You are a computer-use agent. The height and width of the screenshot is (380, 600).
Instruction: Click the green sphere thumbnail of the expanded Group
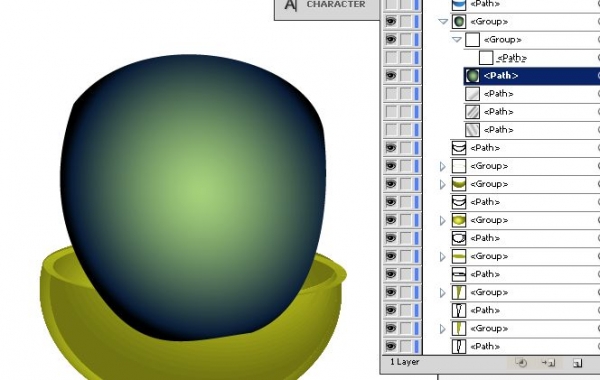459,21
